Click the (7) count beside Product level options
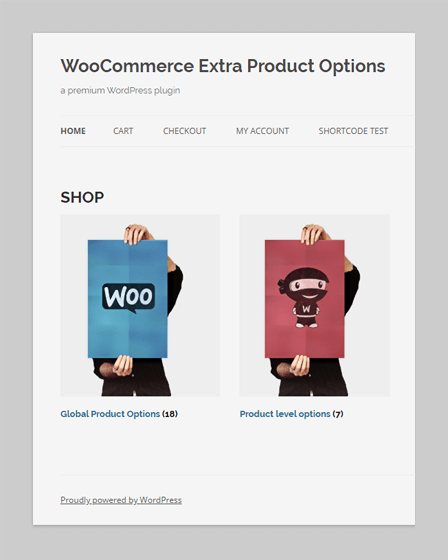The width and height of the screenshot is (448, 560). pyautogui.click(x=338, y=414)
